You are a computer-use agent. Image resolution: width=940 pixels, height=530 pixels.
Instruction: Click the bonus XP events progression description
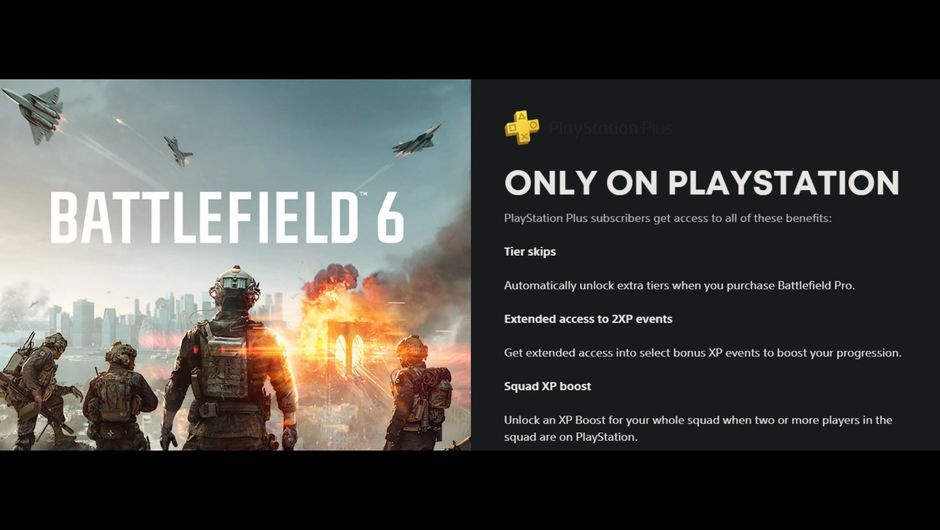[x=703, y=353]
